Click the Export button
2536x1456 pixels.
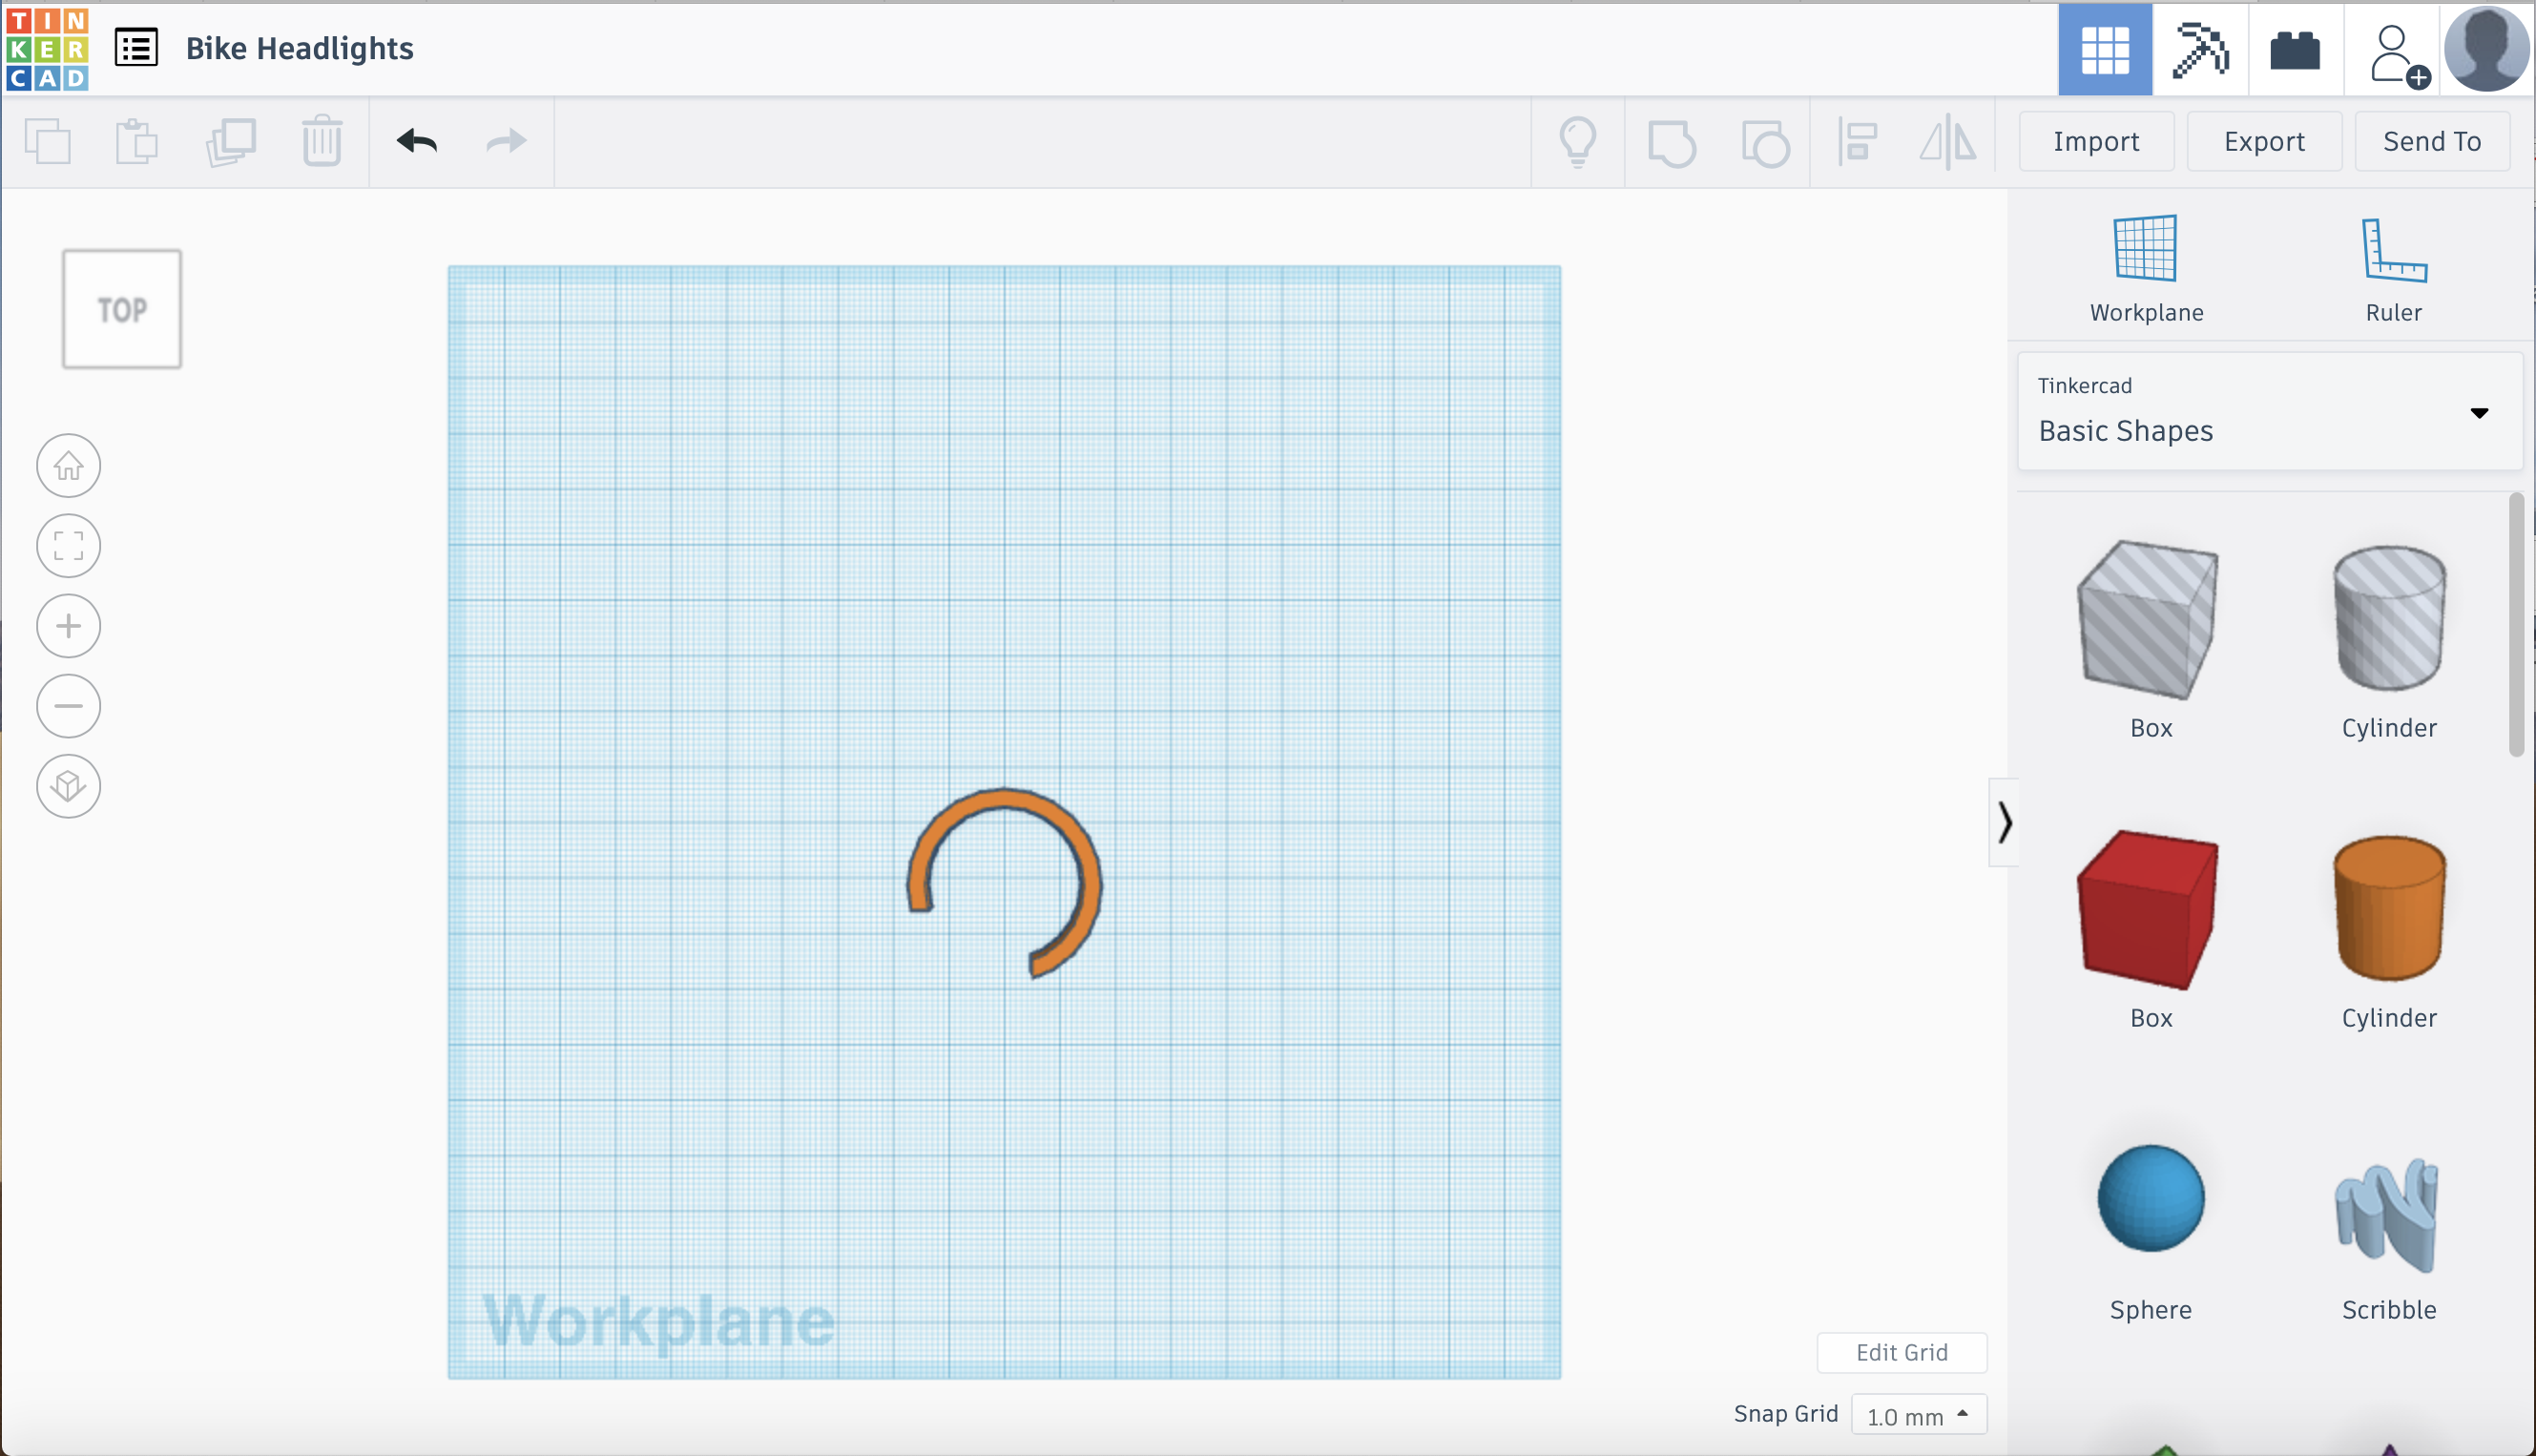point(2264,139)
